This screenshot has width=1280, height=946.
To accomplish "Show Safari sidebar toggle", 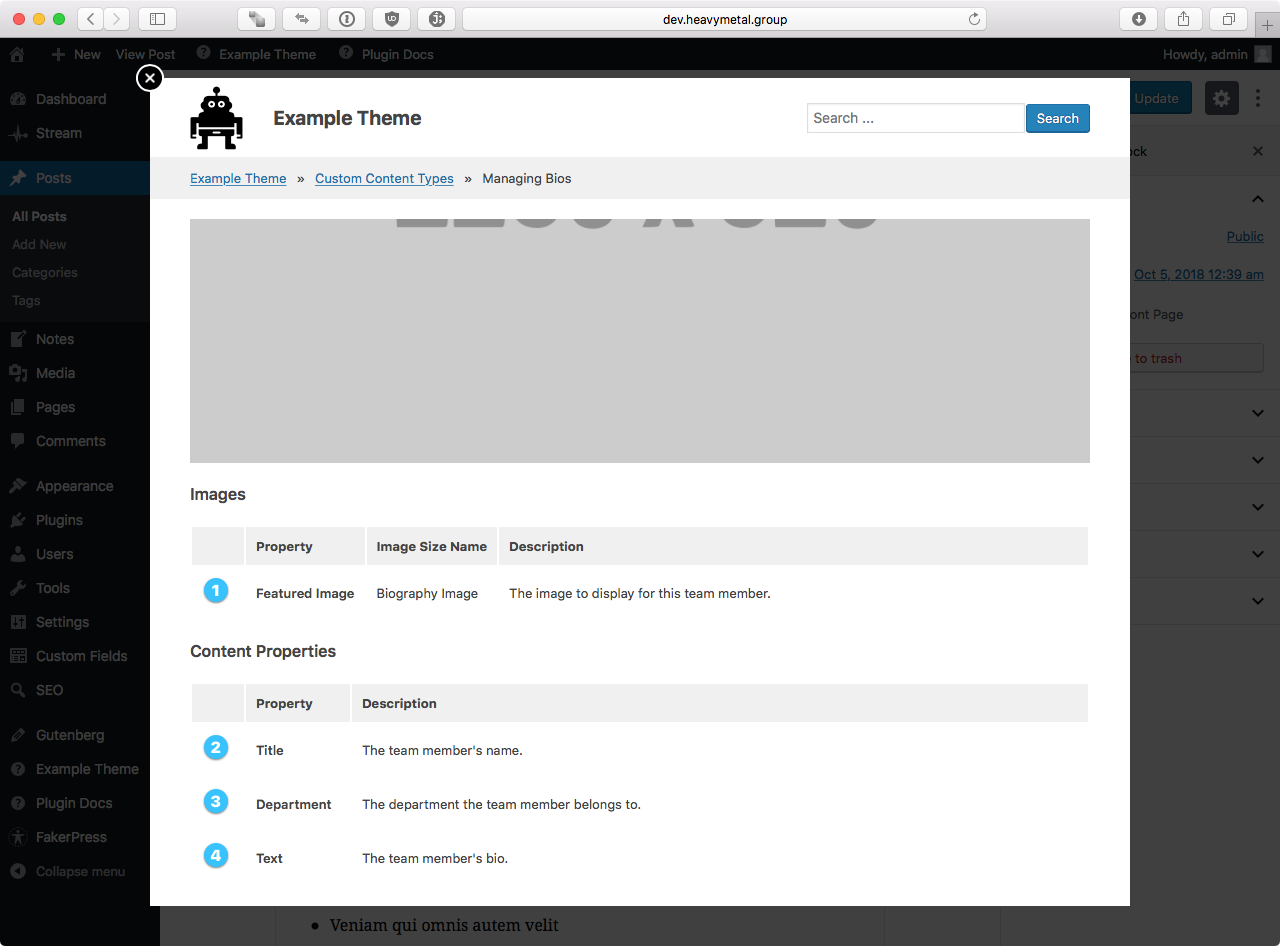I will [x=157, y=19].
